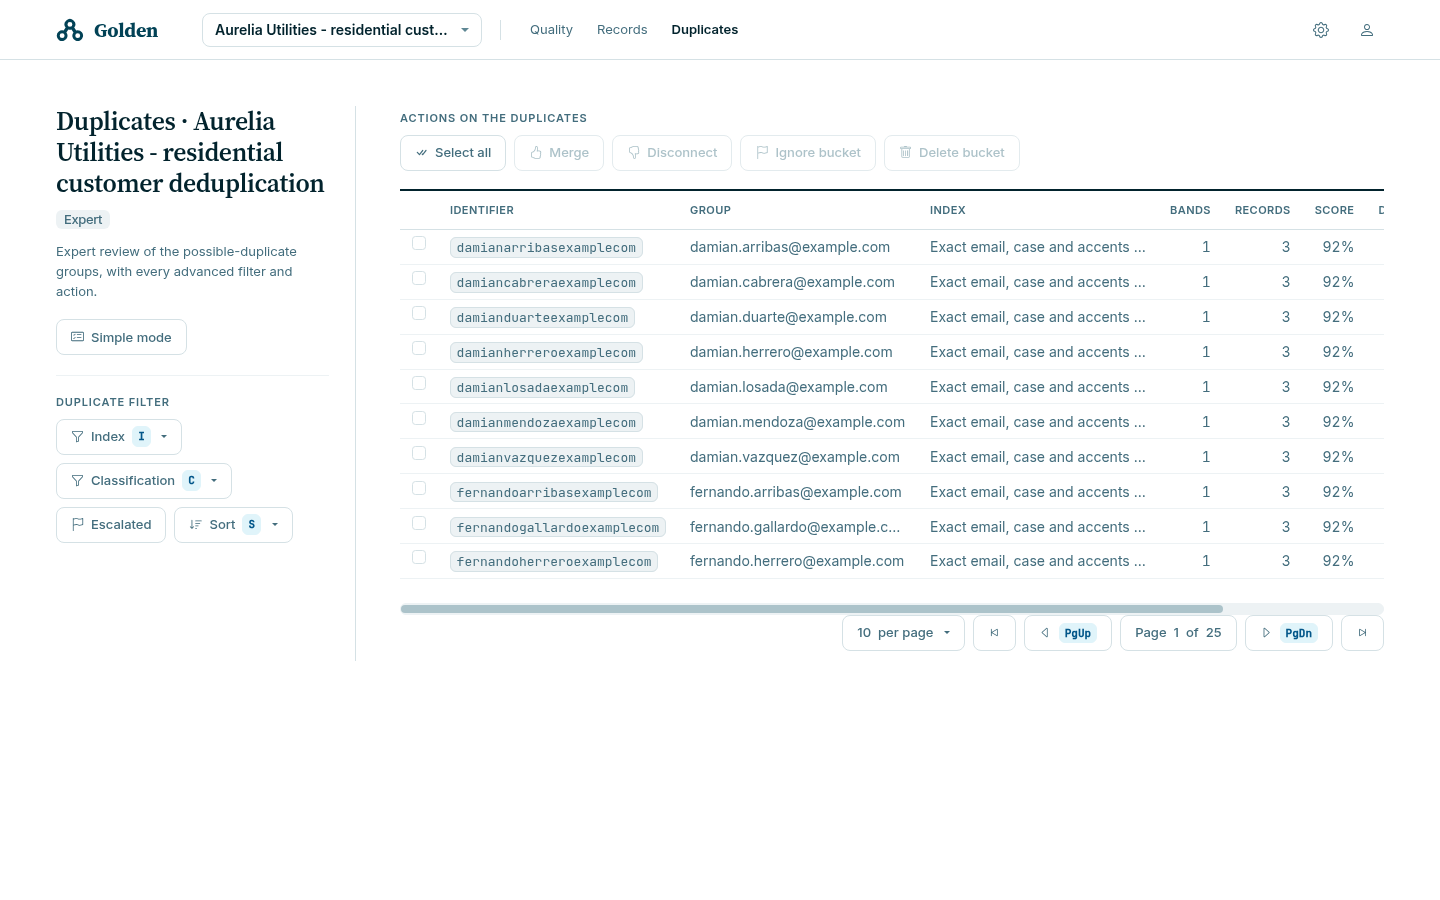The image size is (1440, 900).
Task: Check the damianlosadaexamplecom row checkbox
Action: pyautogui.click(x=419, y=383)
